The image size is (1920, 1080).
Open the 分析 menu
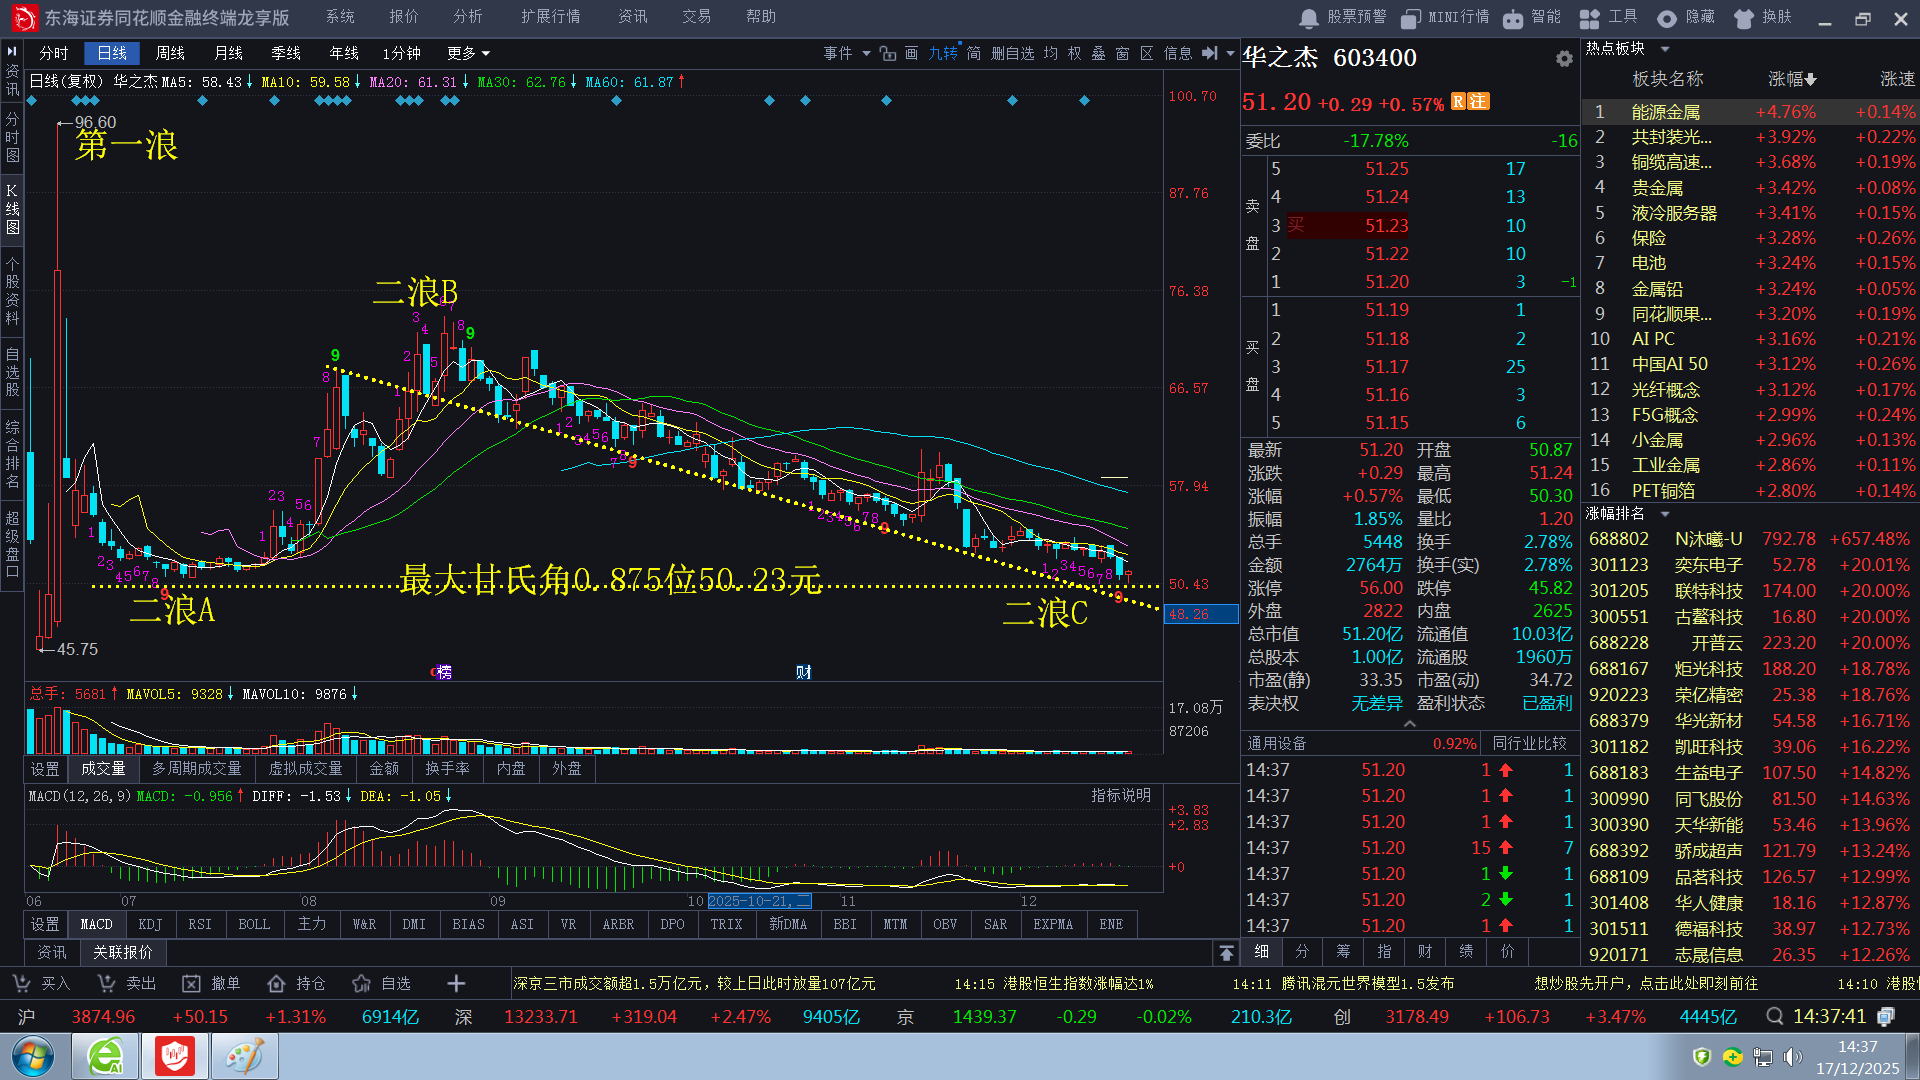(467, 17)
